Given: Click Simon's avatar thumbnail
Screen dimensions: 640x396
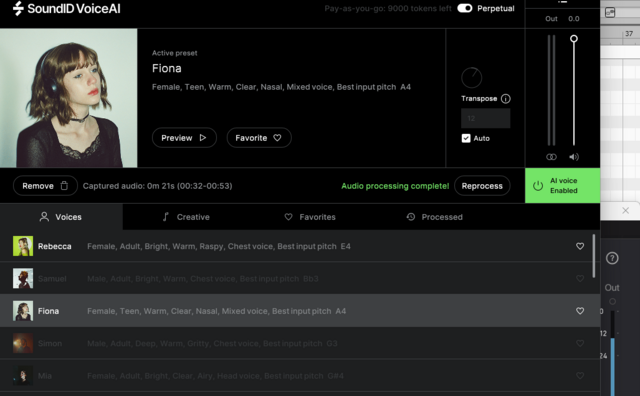Looking at the screenshot, I should click(x=23, y=343).
